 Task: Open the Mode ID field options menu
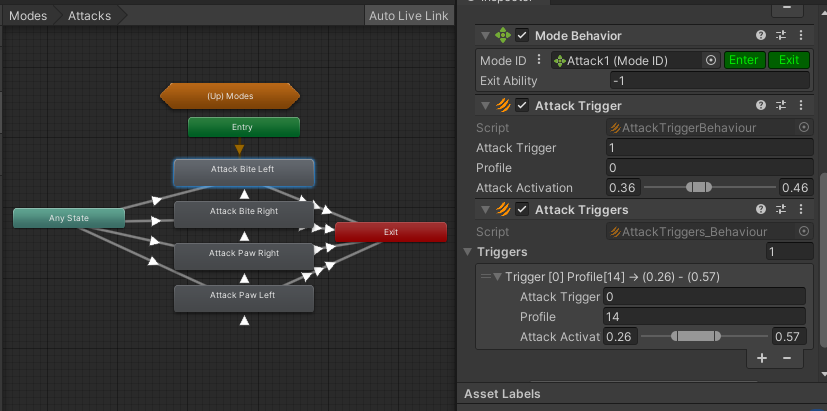pos(540,60)
